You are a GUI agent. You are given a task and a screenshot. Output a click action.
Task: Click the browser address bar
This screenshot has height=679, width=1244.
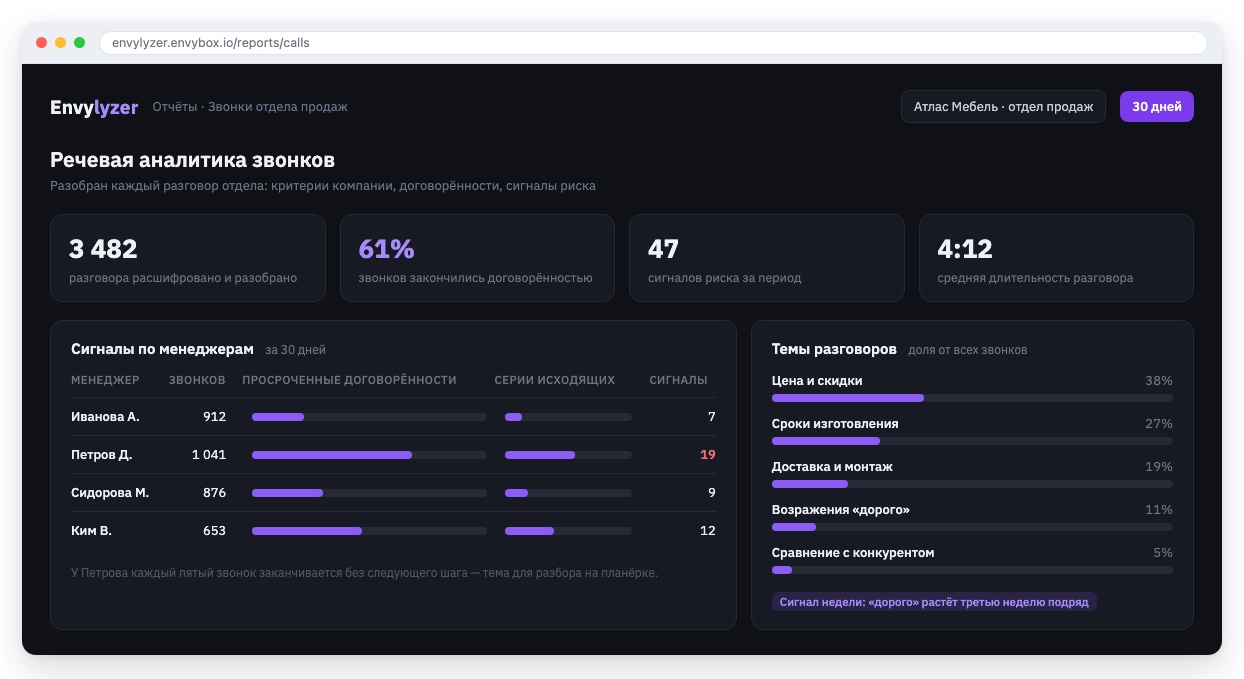coord(653,43)
